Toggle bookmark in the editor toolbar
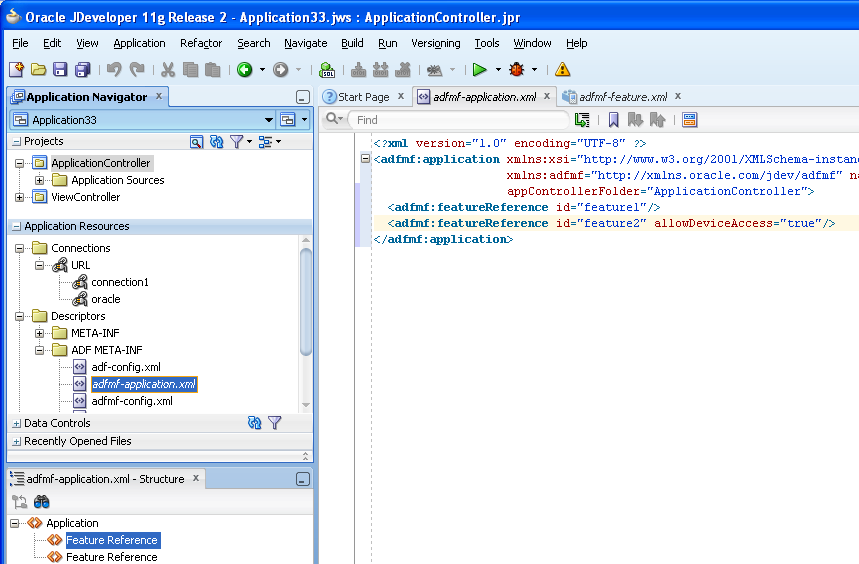The height and width of the screenshot is (564, 859). [x=614, y=119]
